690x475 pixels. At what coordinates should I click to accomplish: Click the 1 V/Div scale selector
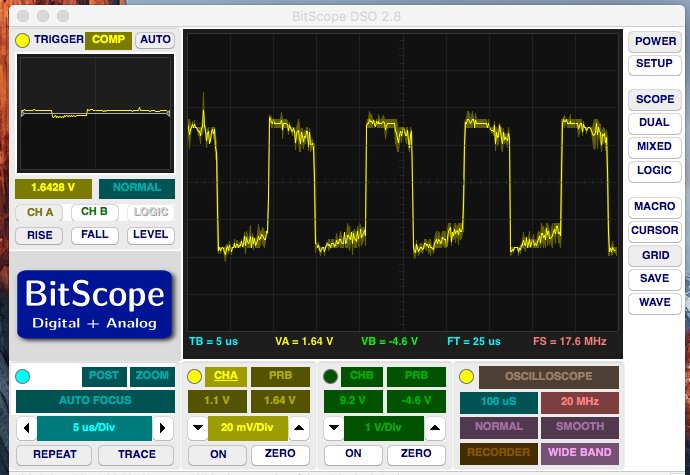click(384, 427)
